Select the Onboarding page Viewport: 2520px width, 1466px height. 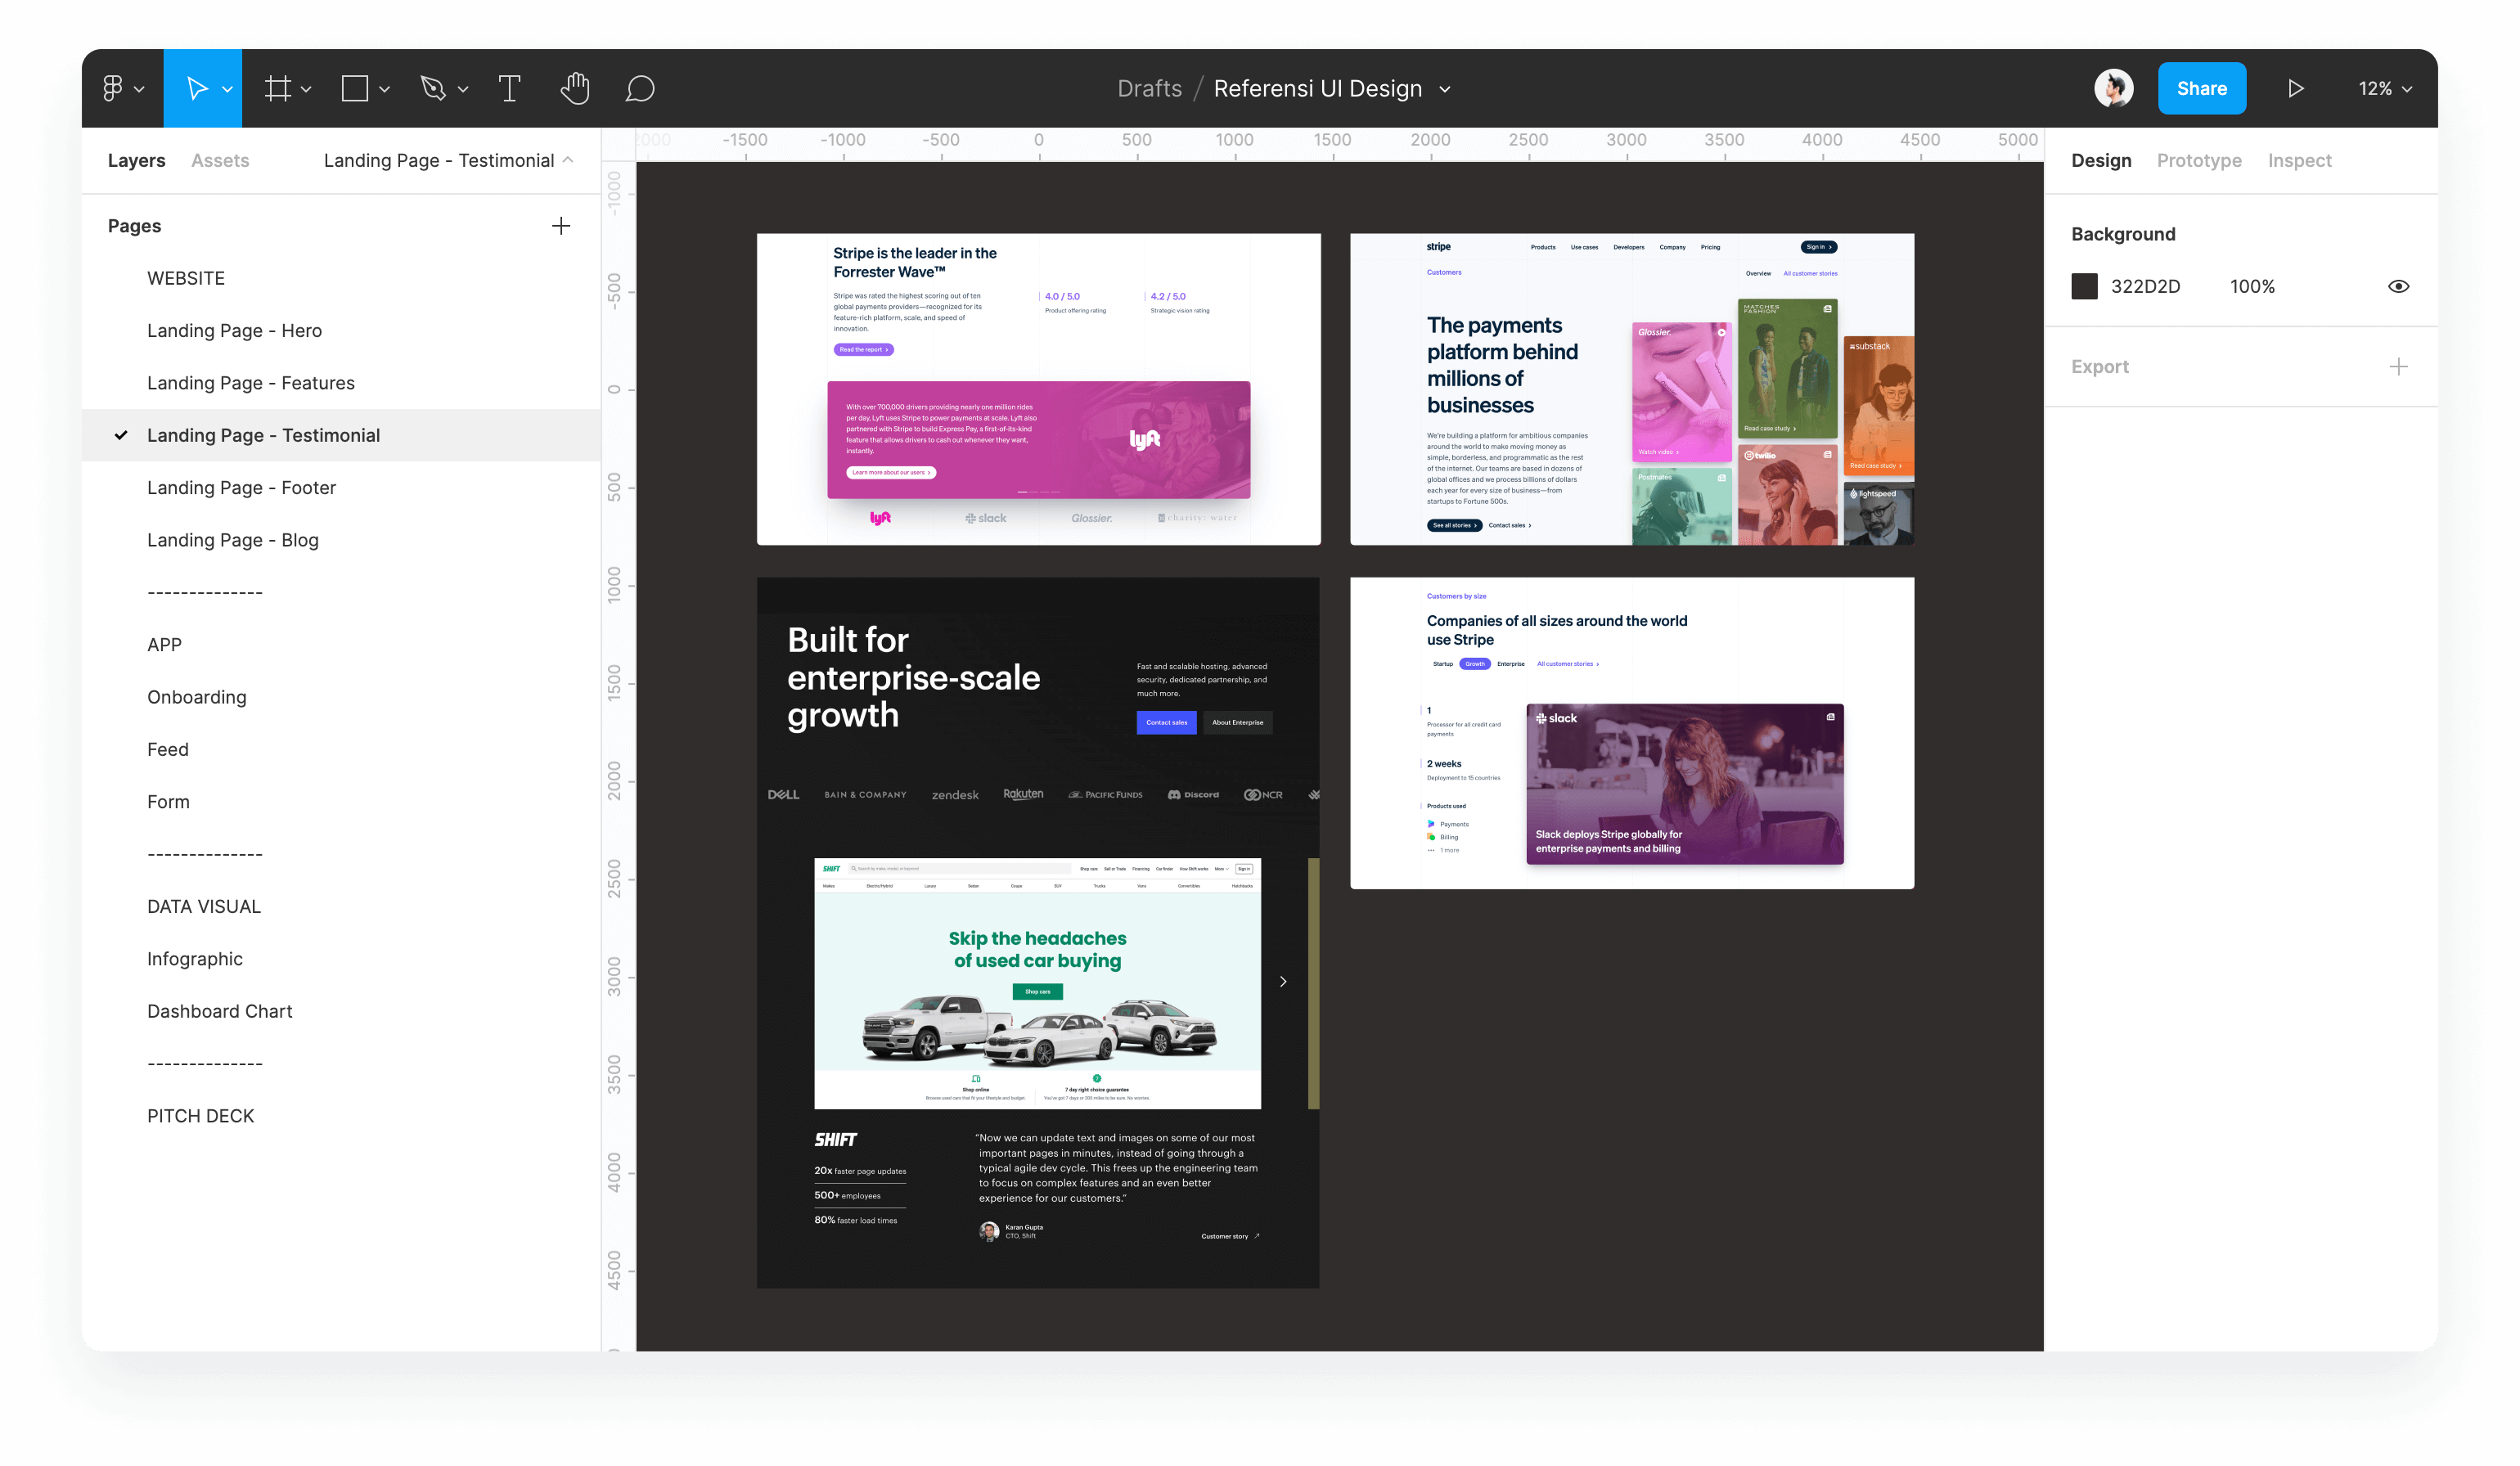pyautogui.click(x=341, y=697)
